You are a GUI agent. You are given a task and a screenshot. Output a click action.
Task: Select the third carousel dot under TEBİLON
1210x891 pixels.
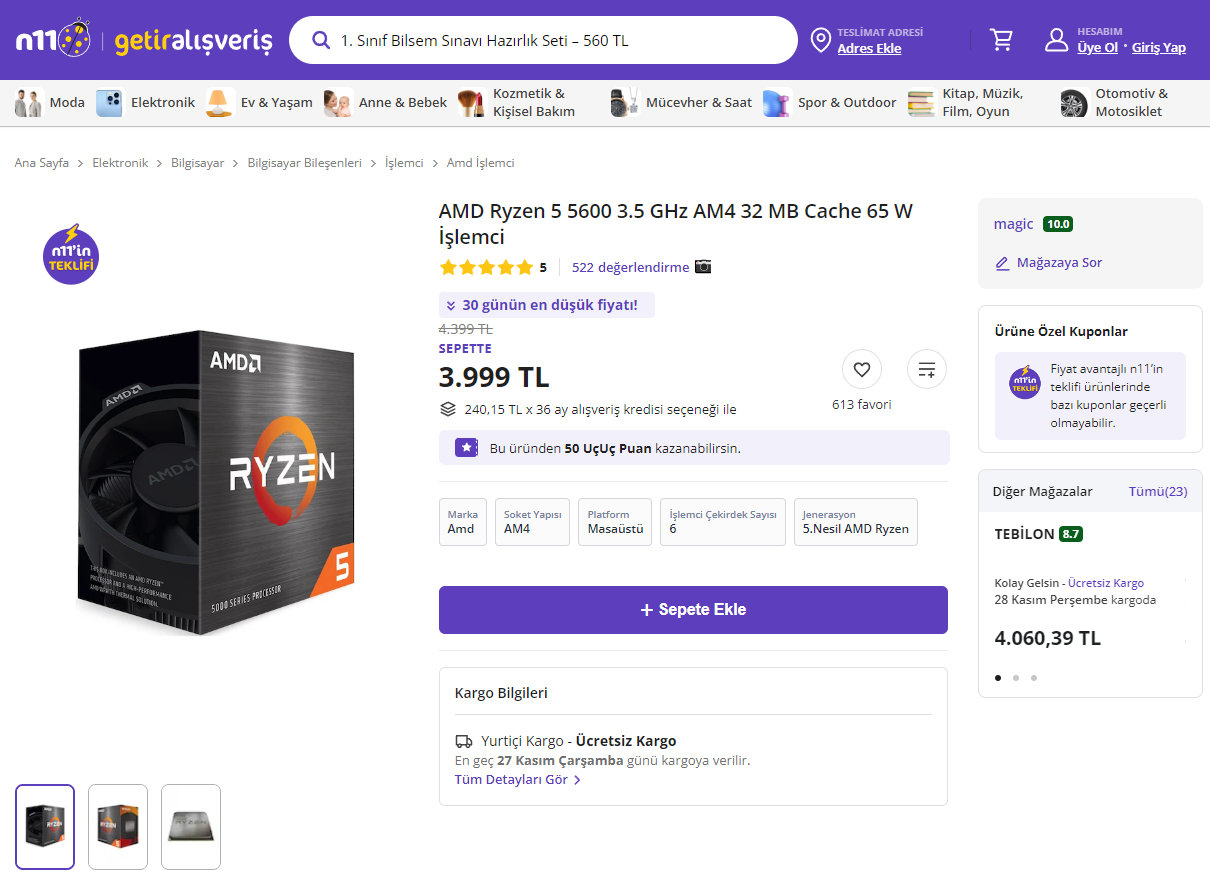[x=1034, y=678]
